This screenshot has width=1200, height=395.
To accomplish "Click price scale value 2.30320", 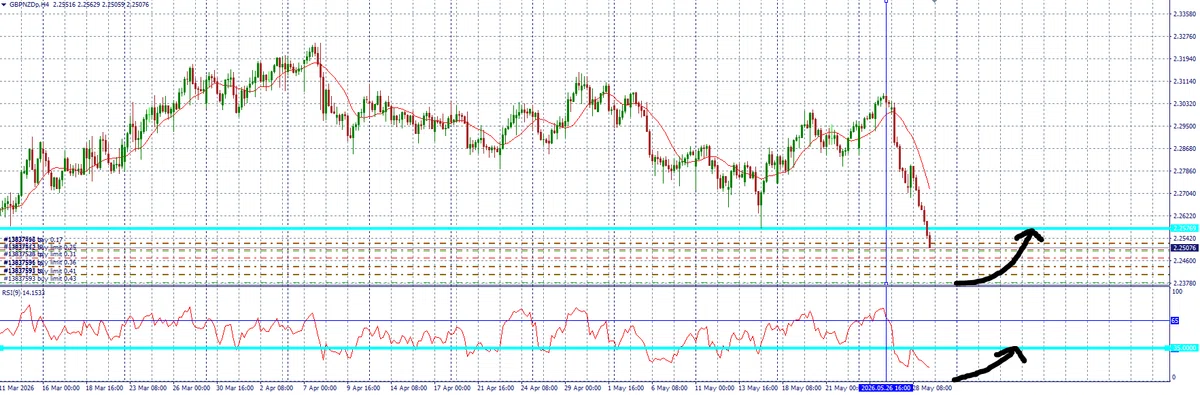I will (x=1184, y=104).
